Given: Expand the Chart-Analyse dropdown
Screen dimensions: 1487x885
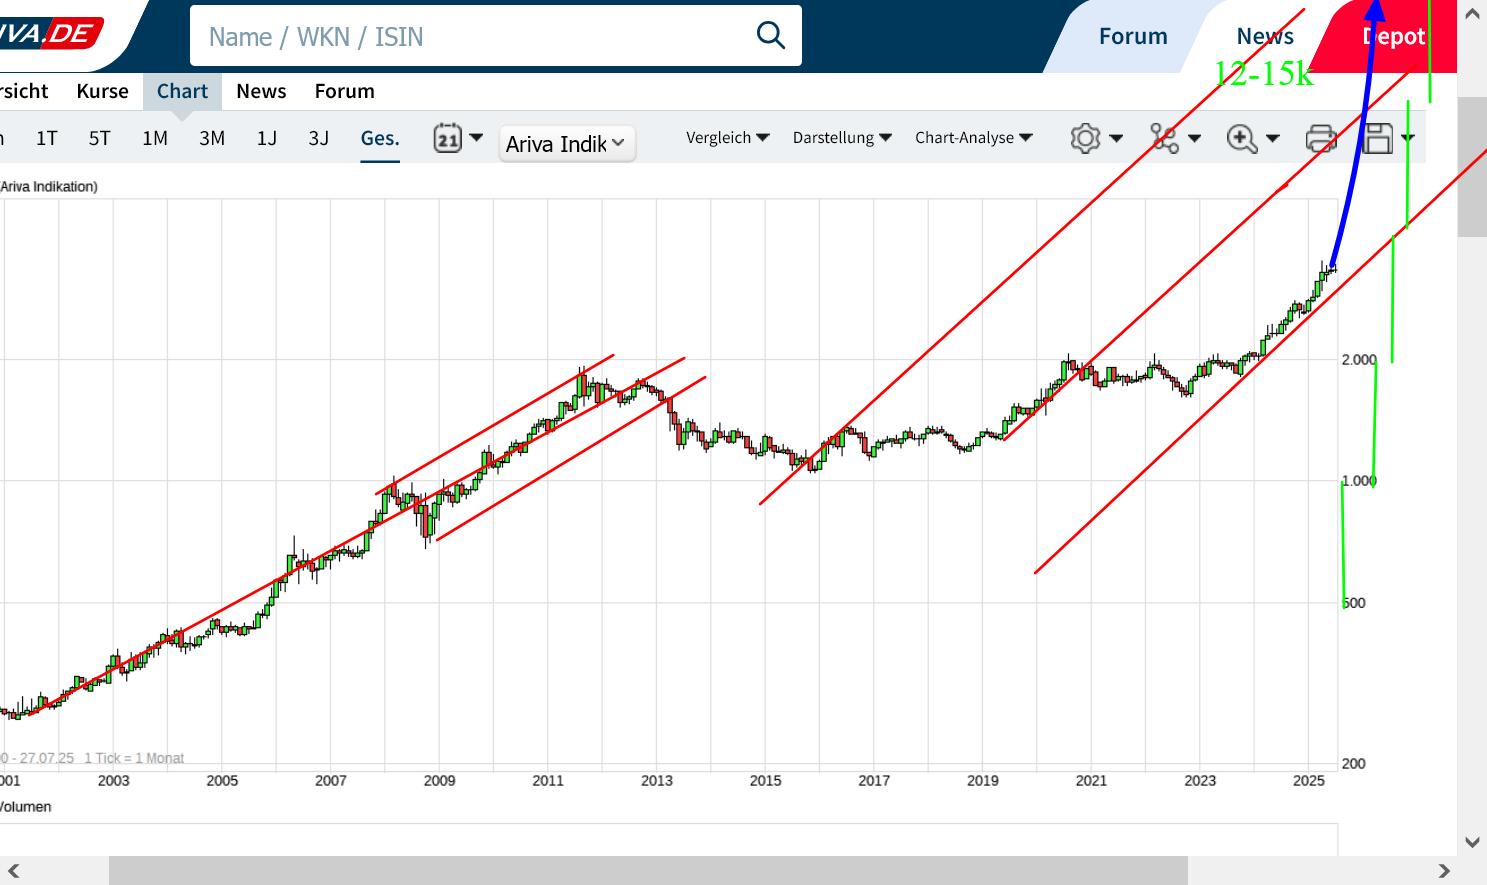Looking at the screenshot, I should [974, 138].
